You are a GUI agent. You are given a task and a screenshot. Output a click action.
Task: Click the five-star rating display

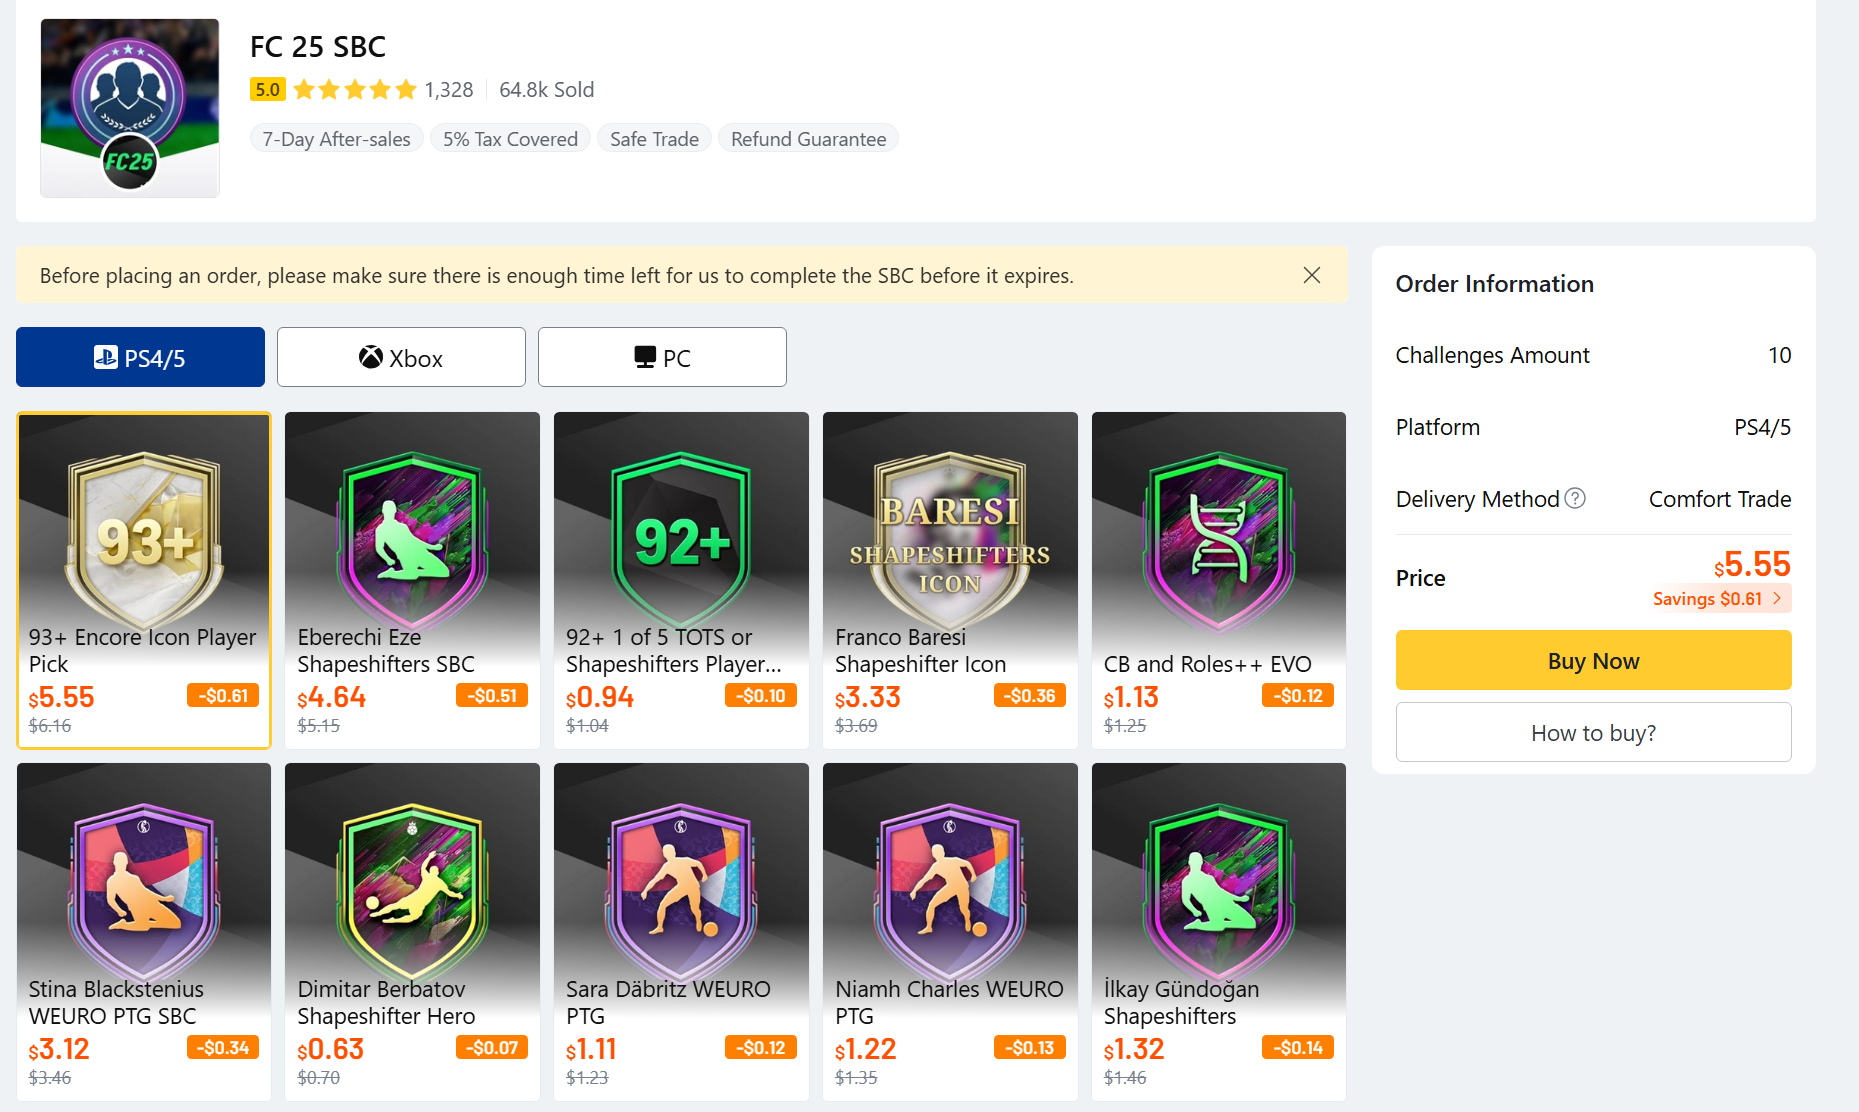point(355,90)
